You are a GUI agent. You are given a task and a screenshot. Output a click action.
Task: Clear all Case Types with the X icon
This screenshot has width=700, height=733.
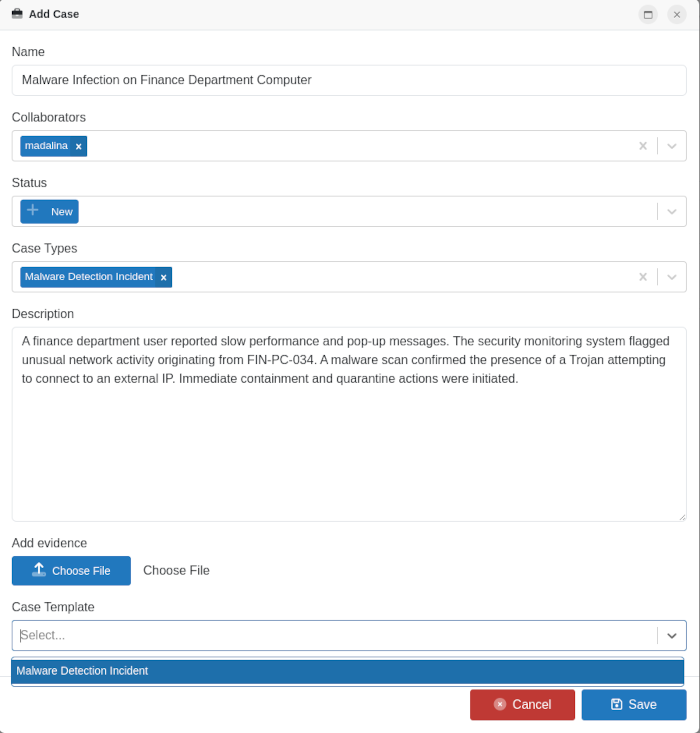click(x=643, y=277)
